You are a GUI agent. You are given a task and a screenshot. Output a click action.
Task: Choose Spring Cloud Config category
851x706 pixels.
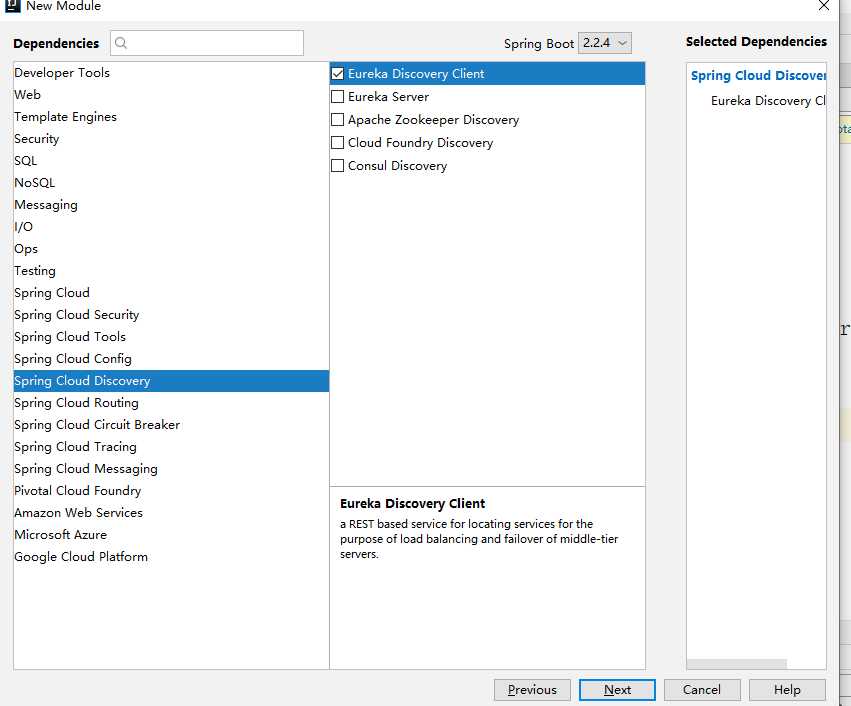[171, 359]
